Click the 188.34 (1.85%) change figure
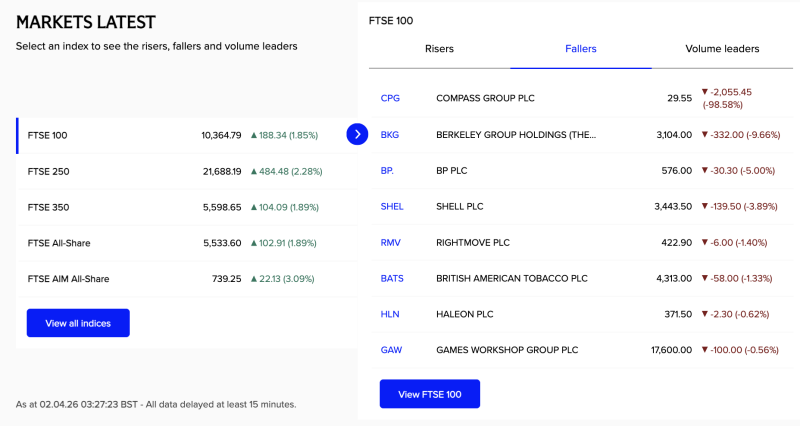Viewport: 800px width, 426px height. [x=284, y=135]
